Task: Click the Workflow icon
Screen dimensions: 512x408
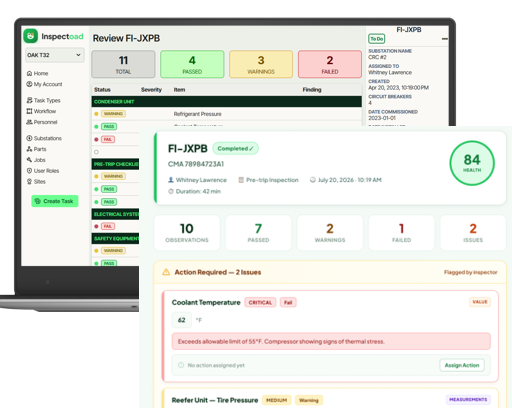Action: click(29, 111)
